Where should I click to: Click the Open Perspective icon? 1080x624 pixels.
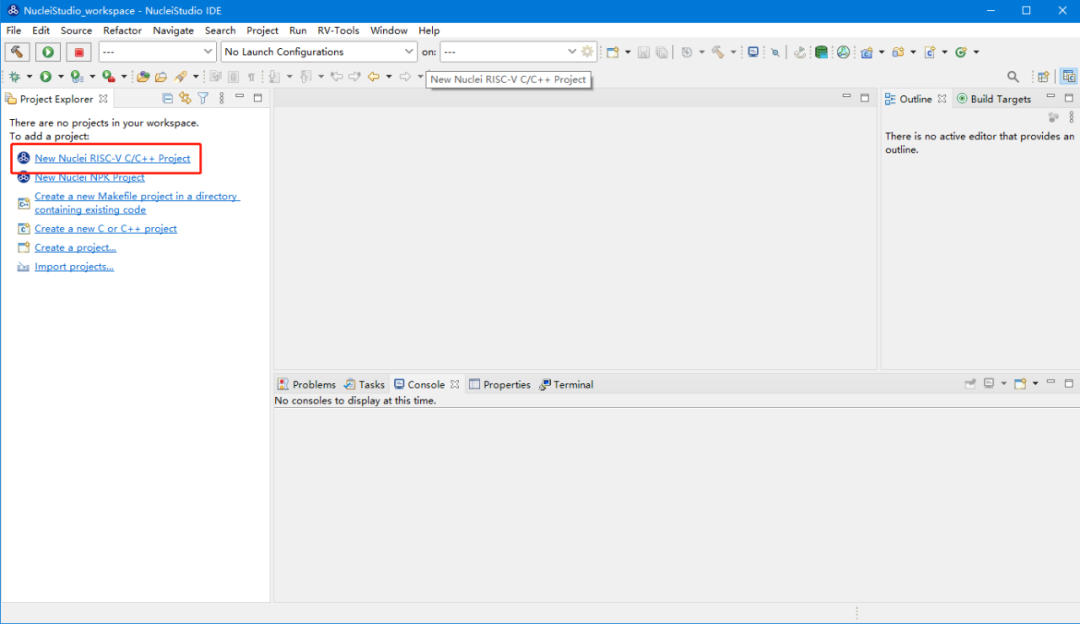click(1043, 76)
